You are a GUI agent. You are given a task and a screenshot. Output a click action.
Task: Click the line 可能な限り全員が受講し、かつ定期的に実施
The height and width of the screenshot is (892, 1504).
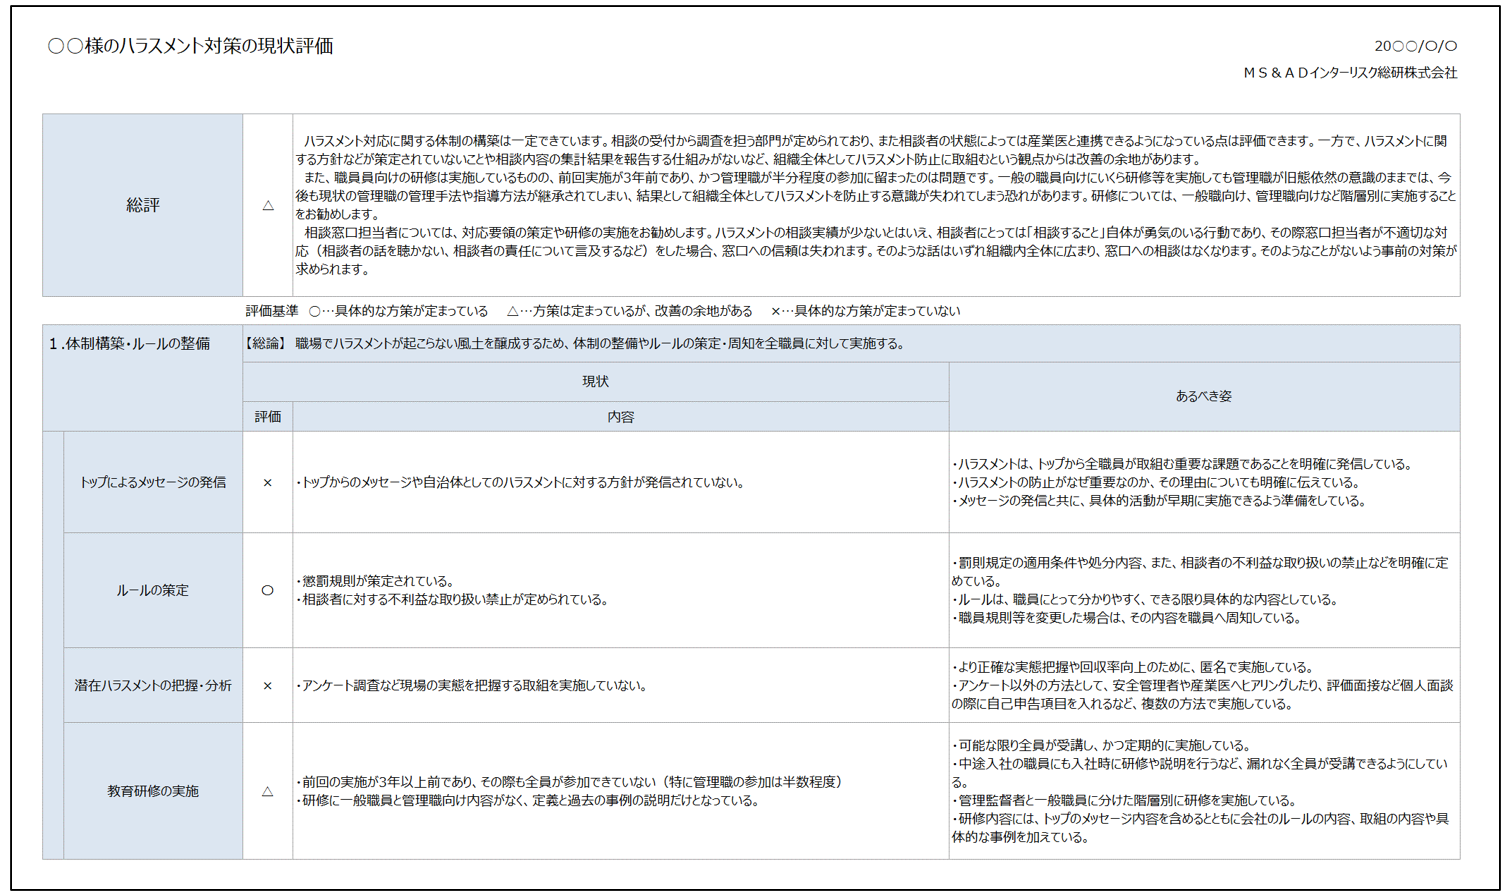(x=1102, y=745)
